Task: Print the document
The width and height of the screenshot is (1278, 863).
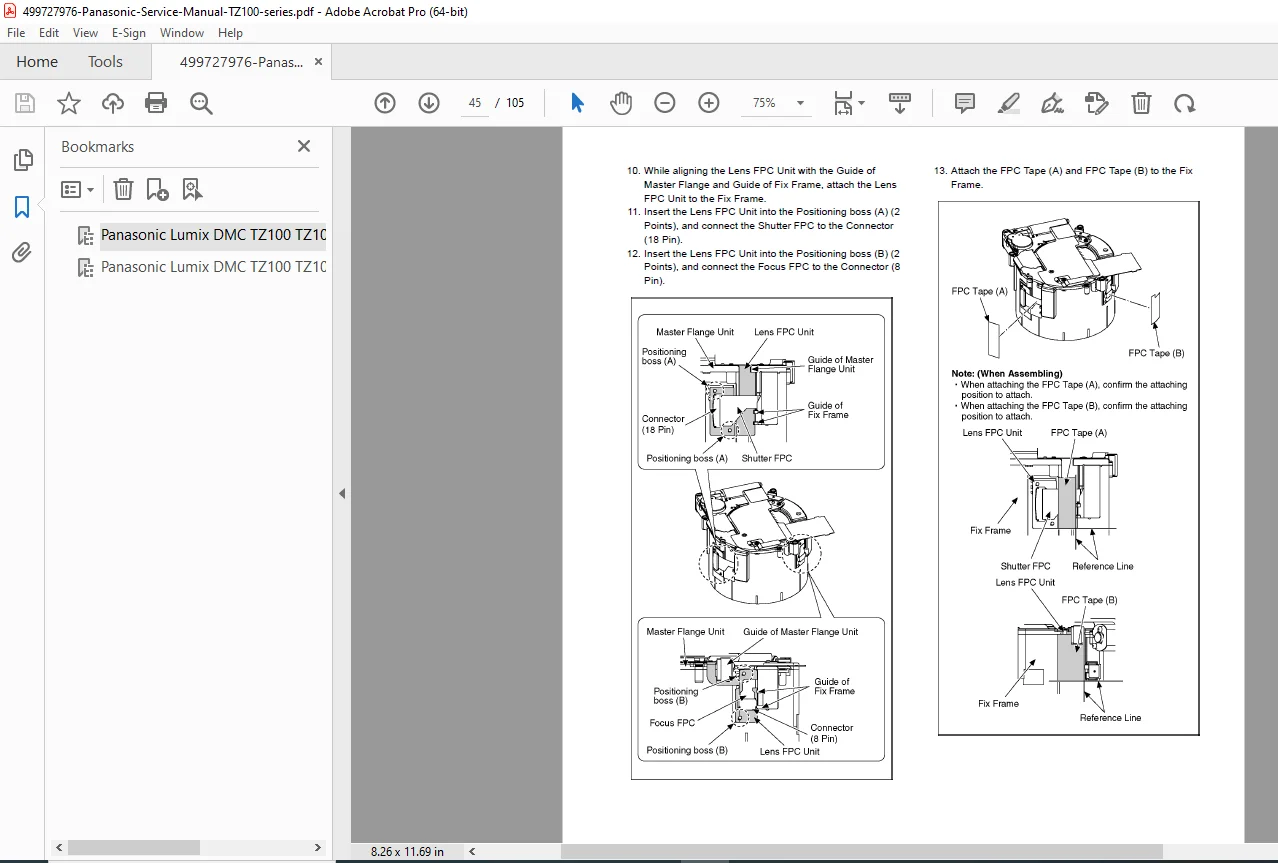Action: [x=156, y=103]
